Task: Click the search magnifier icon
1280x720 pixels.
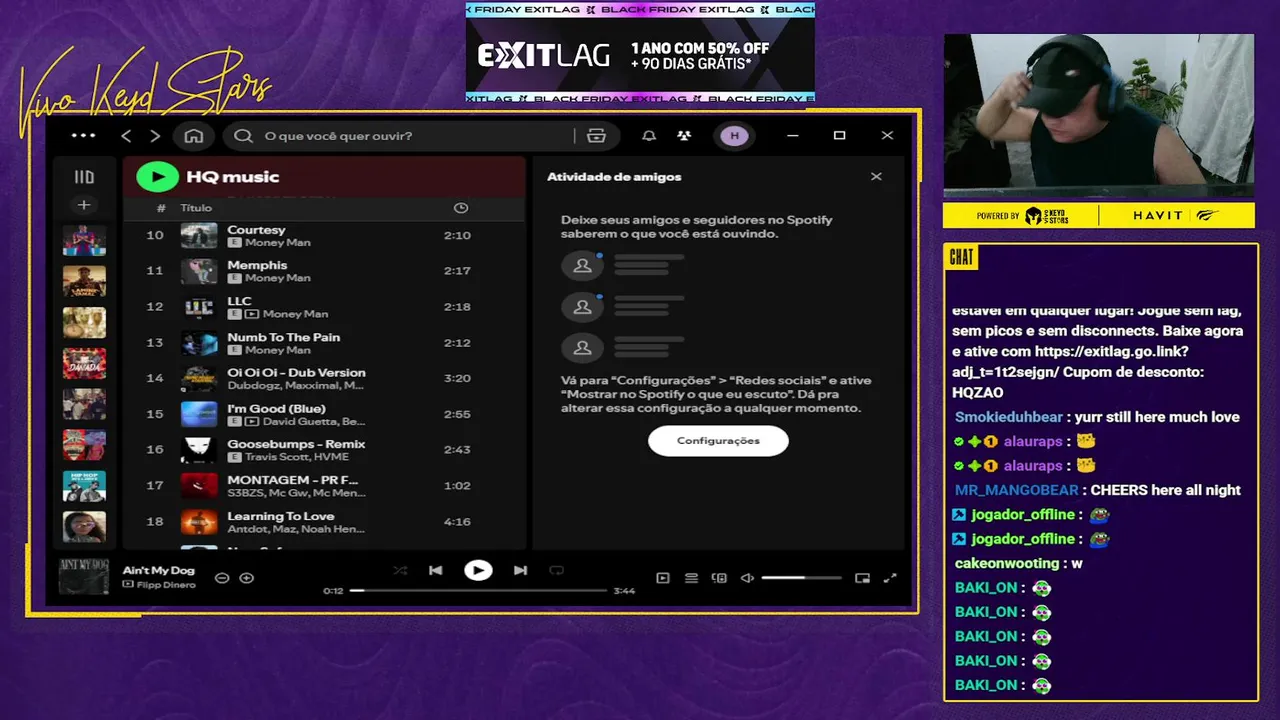Action: coord(244,136)
